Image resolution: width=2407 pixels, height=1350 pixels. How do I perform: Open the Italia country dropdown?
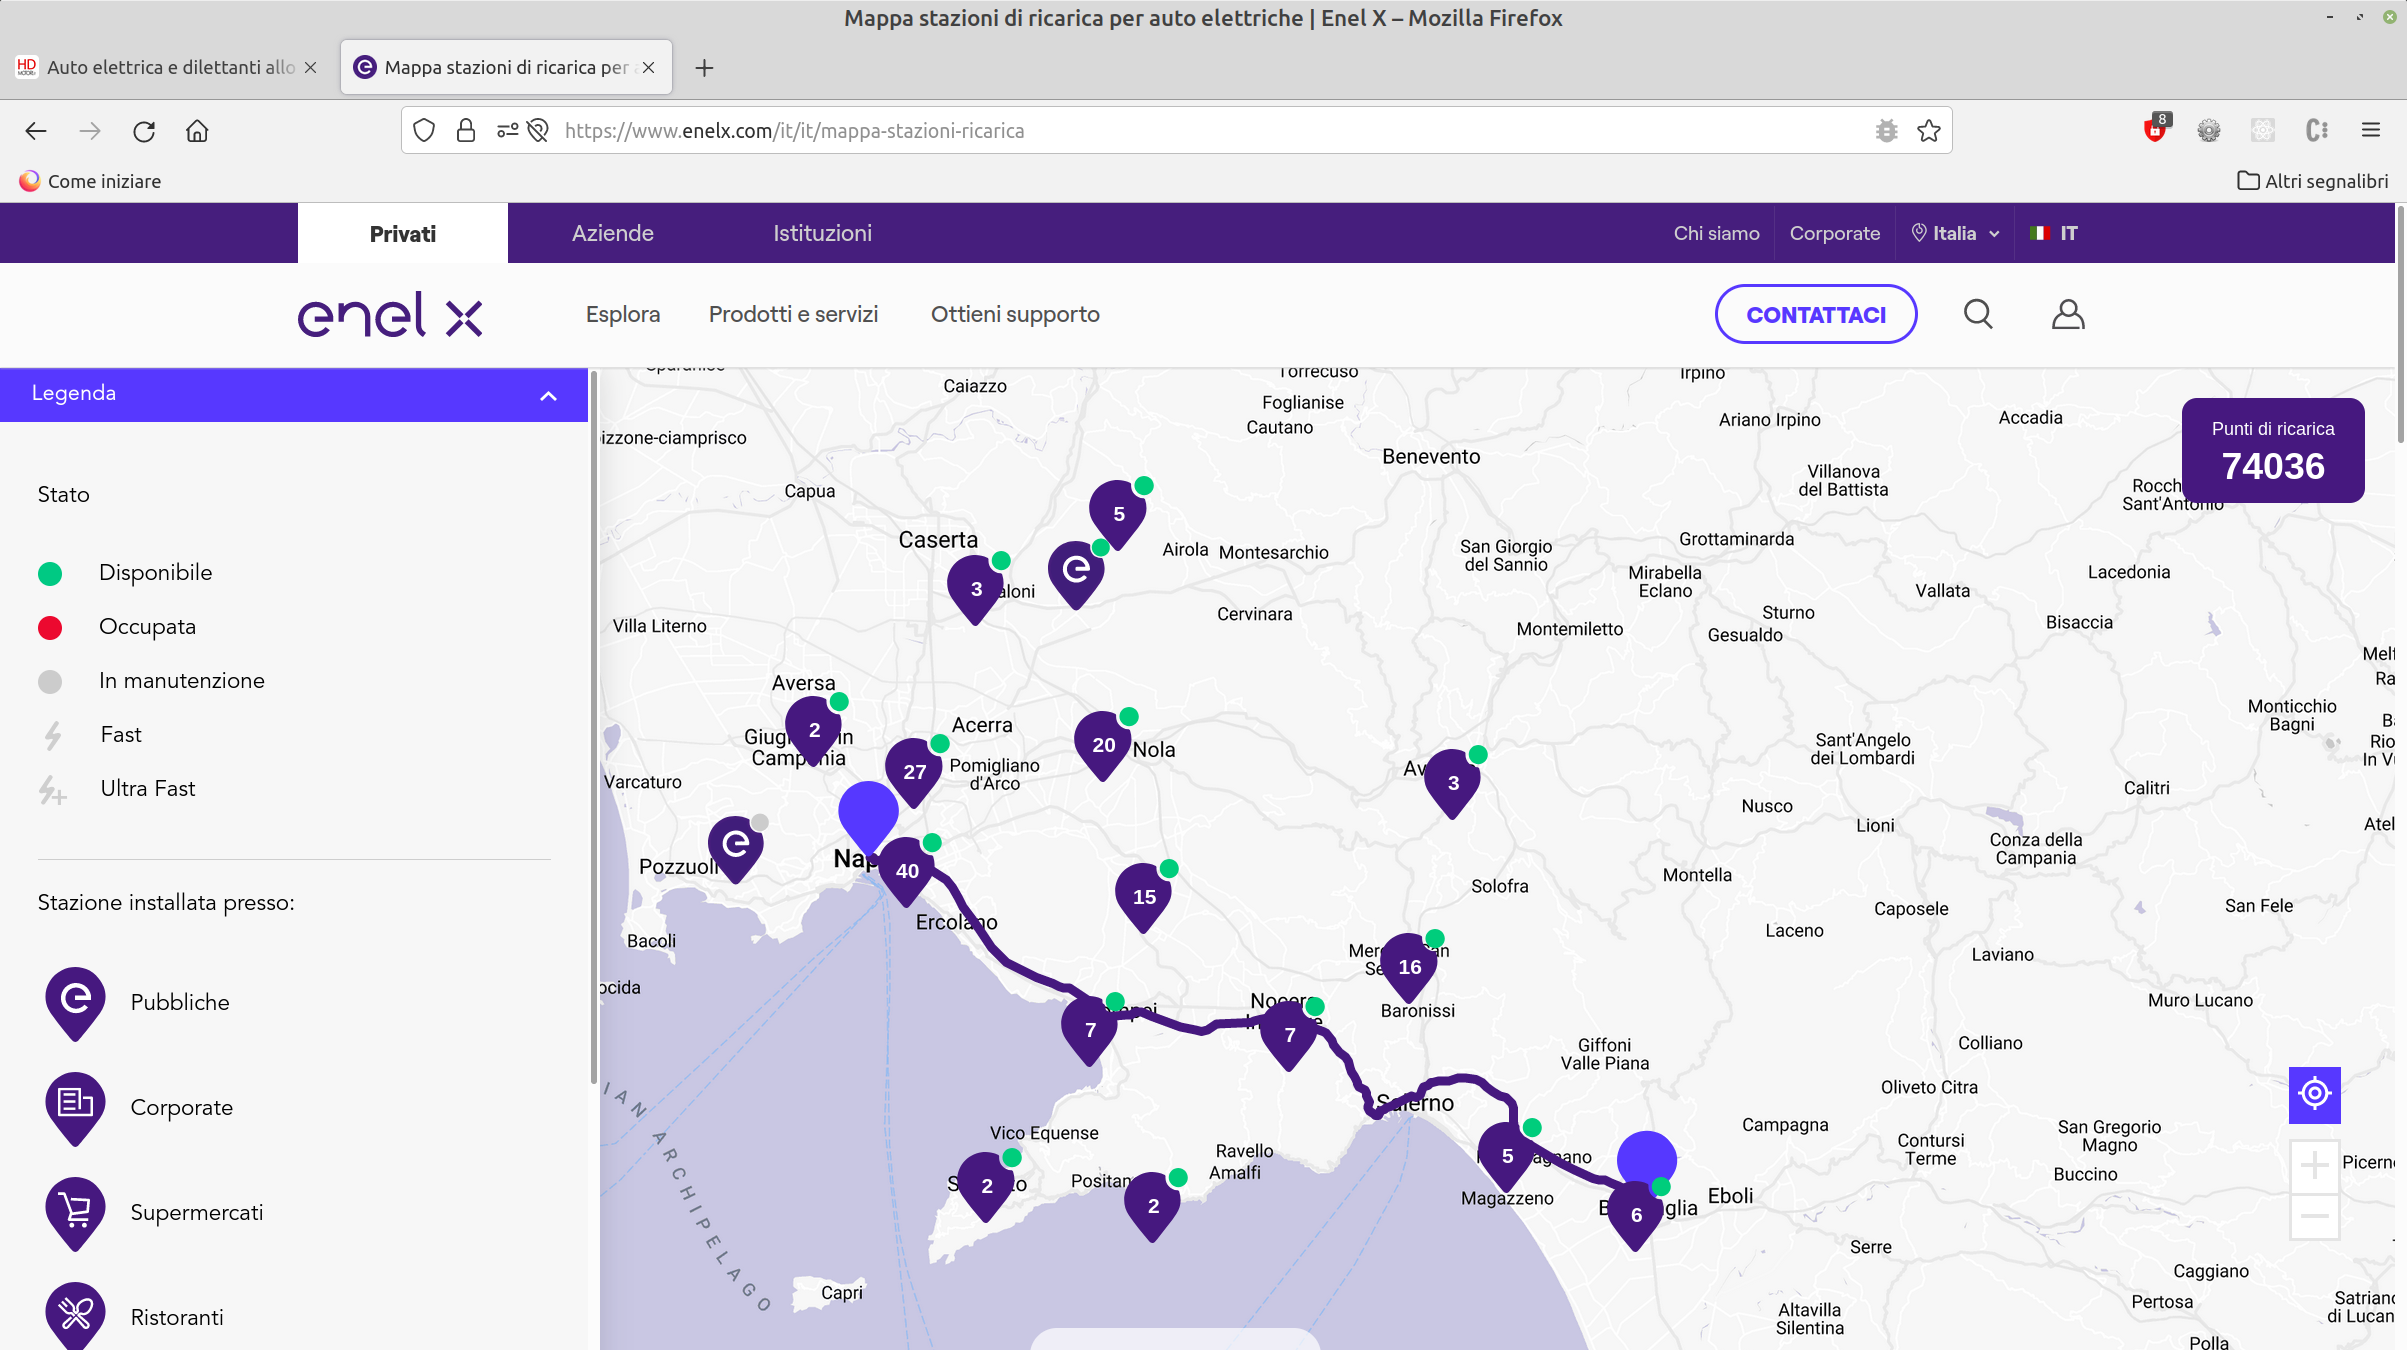tap(1955, 233)
